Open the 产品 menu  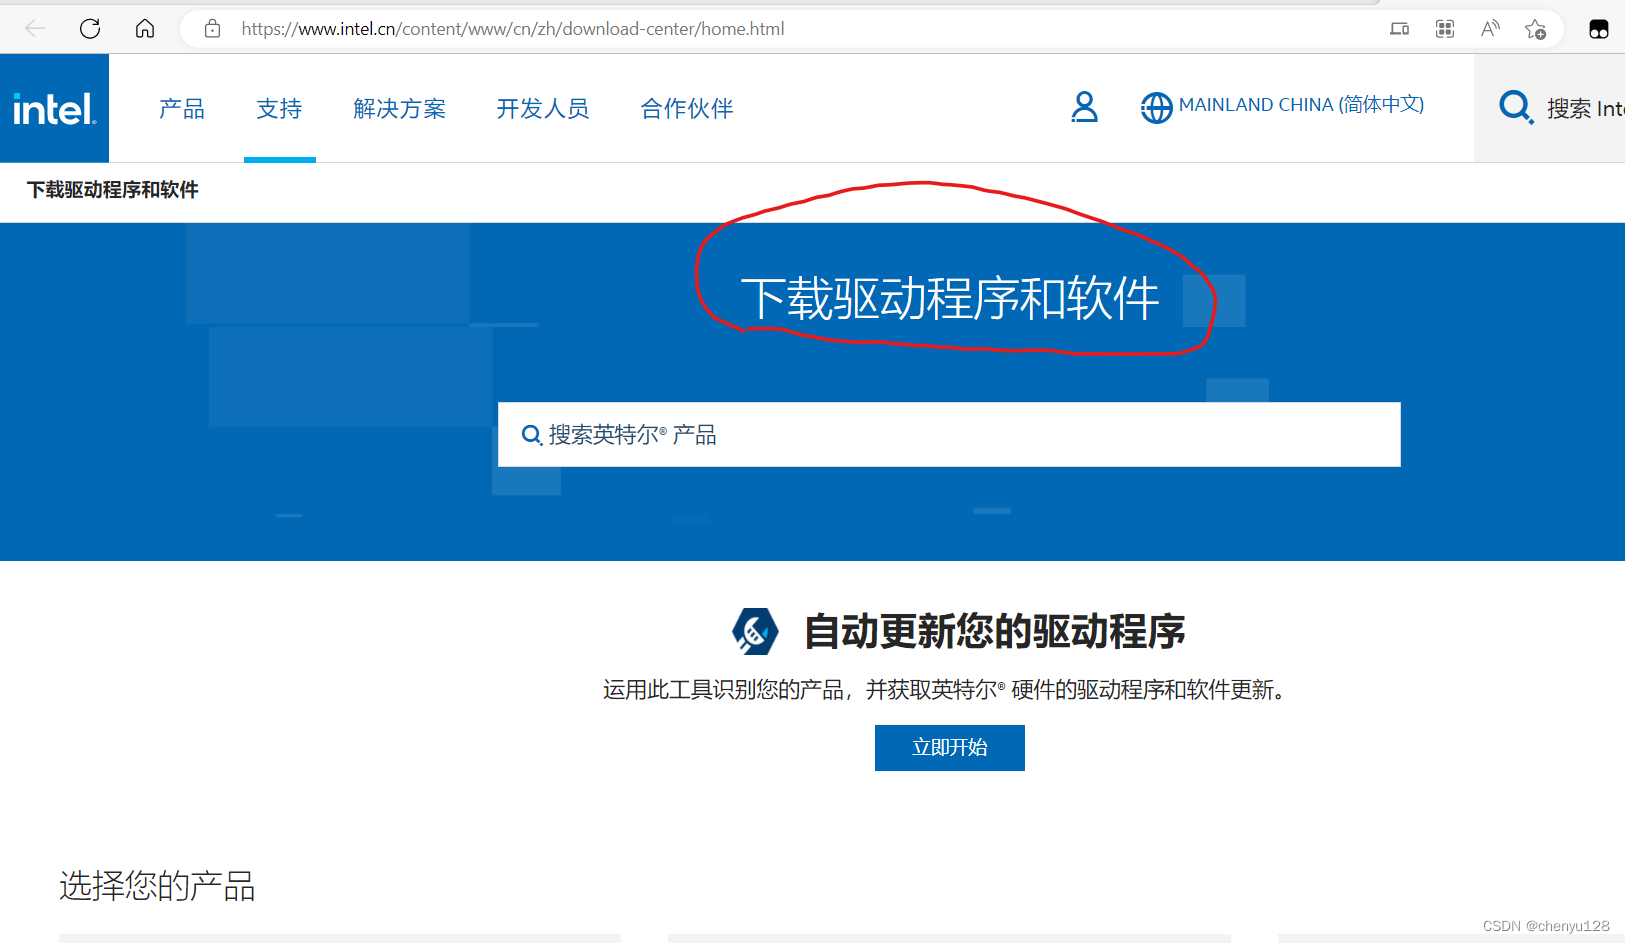(182, 108)
